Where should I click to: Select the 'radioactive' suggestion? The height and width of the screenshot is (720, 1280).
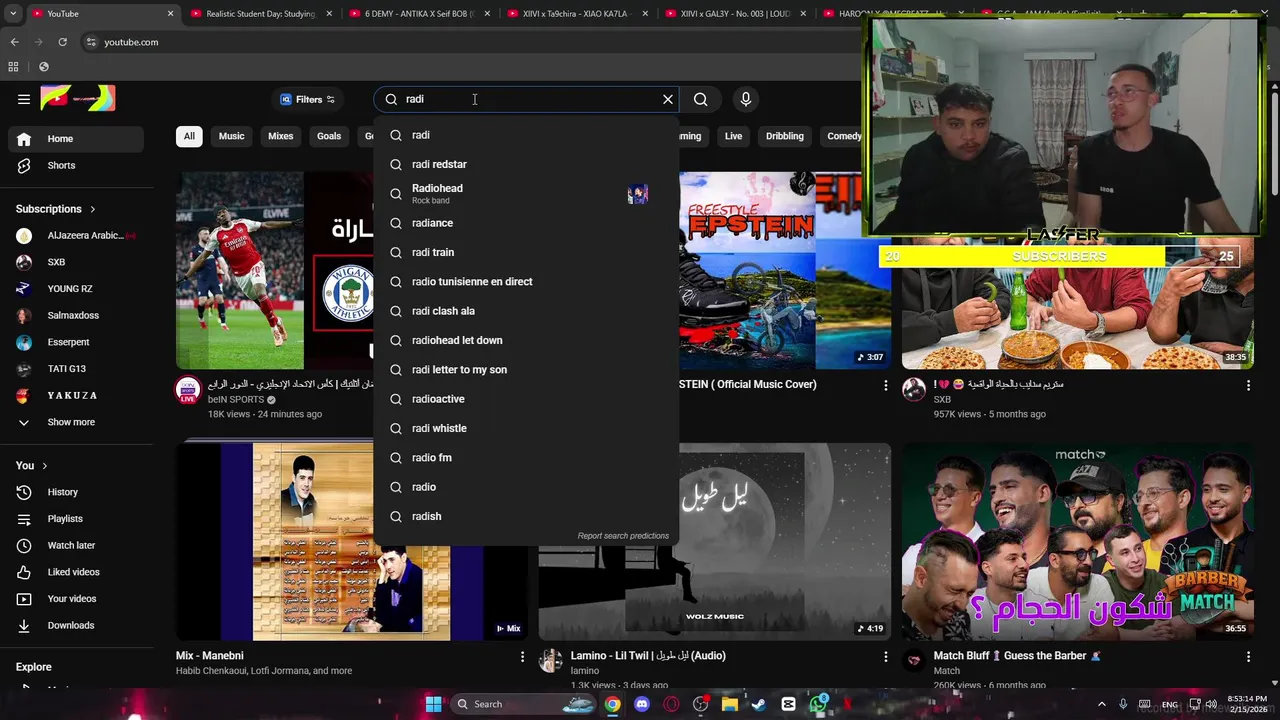[527, 399]
